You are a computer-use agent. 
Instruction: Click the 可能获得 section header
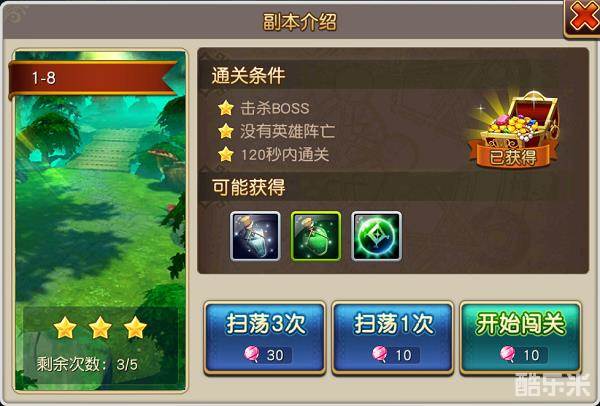(249, 188)
